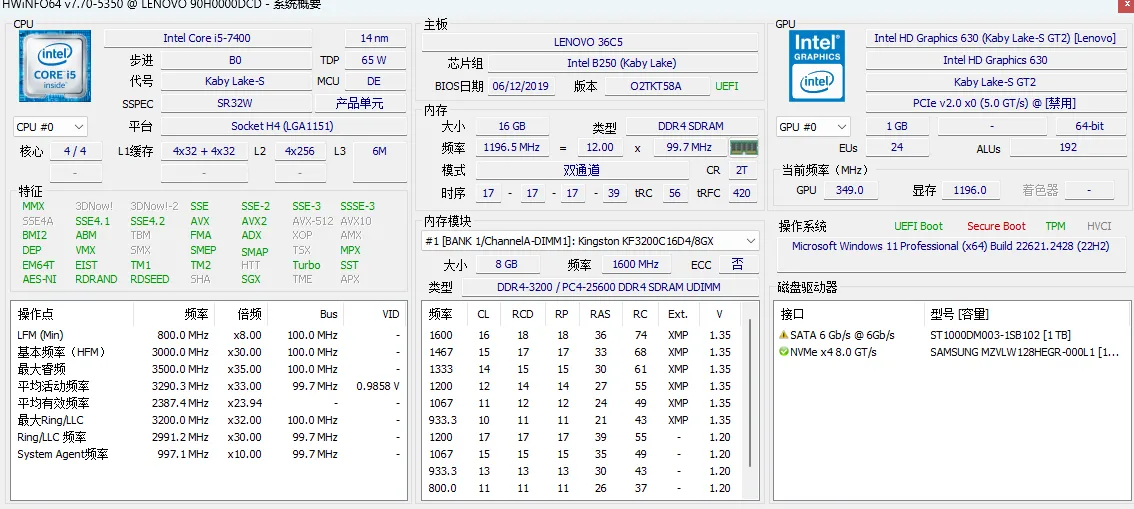Click the green UEFI label beside BIOS version
The width and height of the screenshot is (1134, 509).
[727, 86]
